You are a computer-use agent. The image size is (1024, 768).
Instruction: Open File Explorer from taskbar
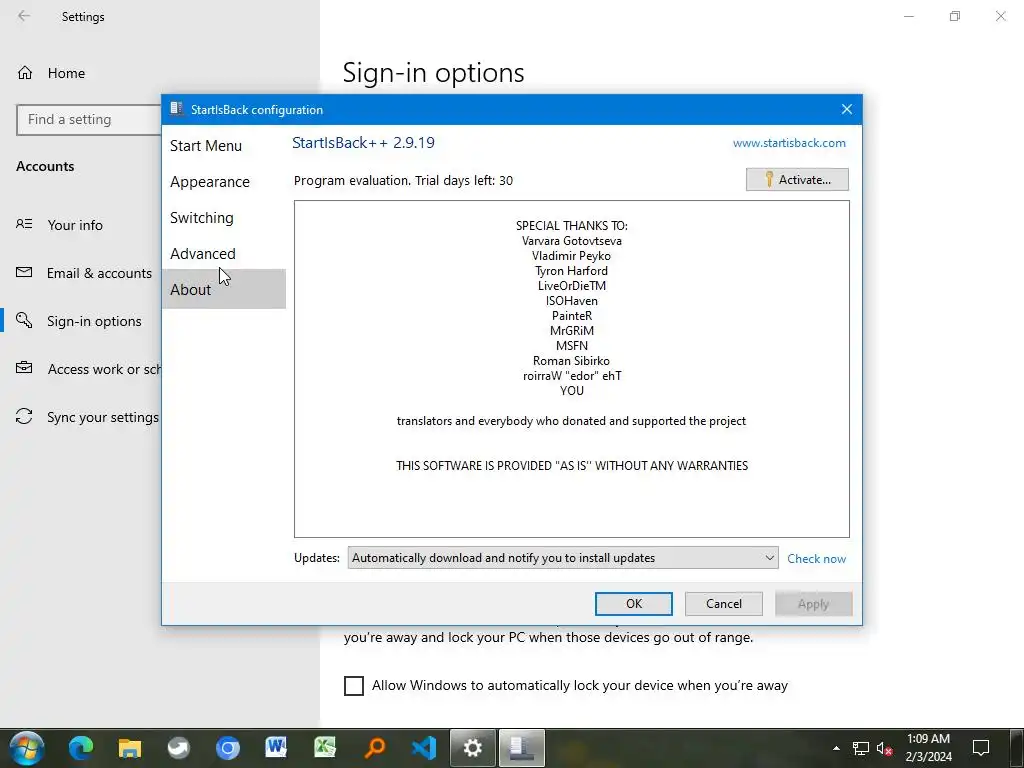129,748
